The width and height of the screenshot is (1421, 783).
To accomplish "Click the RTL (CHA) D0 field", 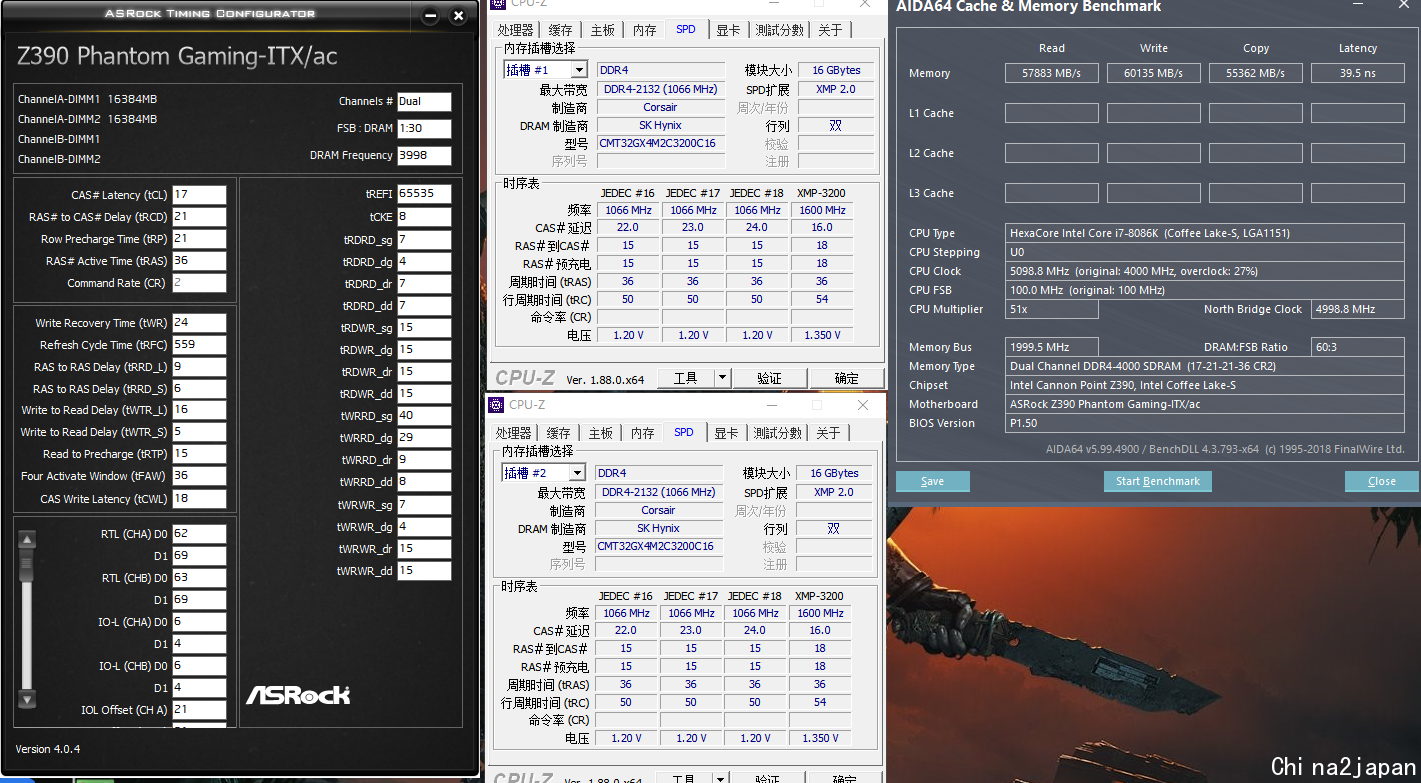I will [199, 534].
